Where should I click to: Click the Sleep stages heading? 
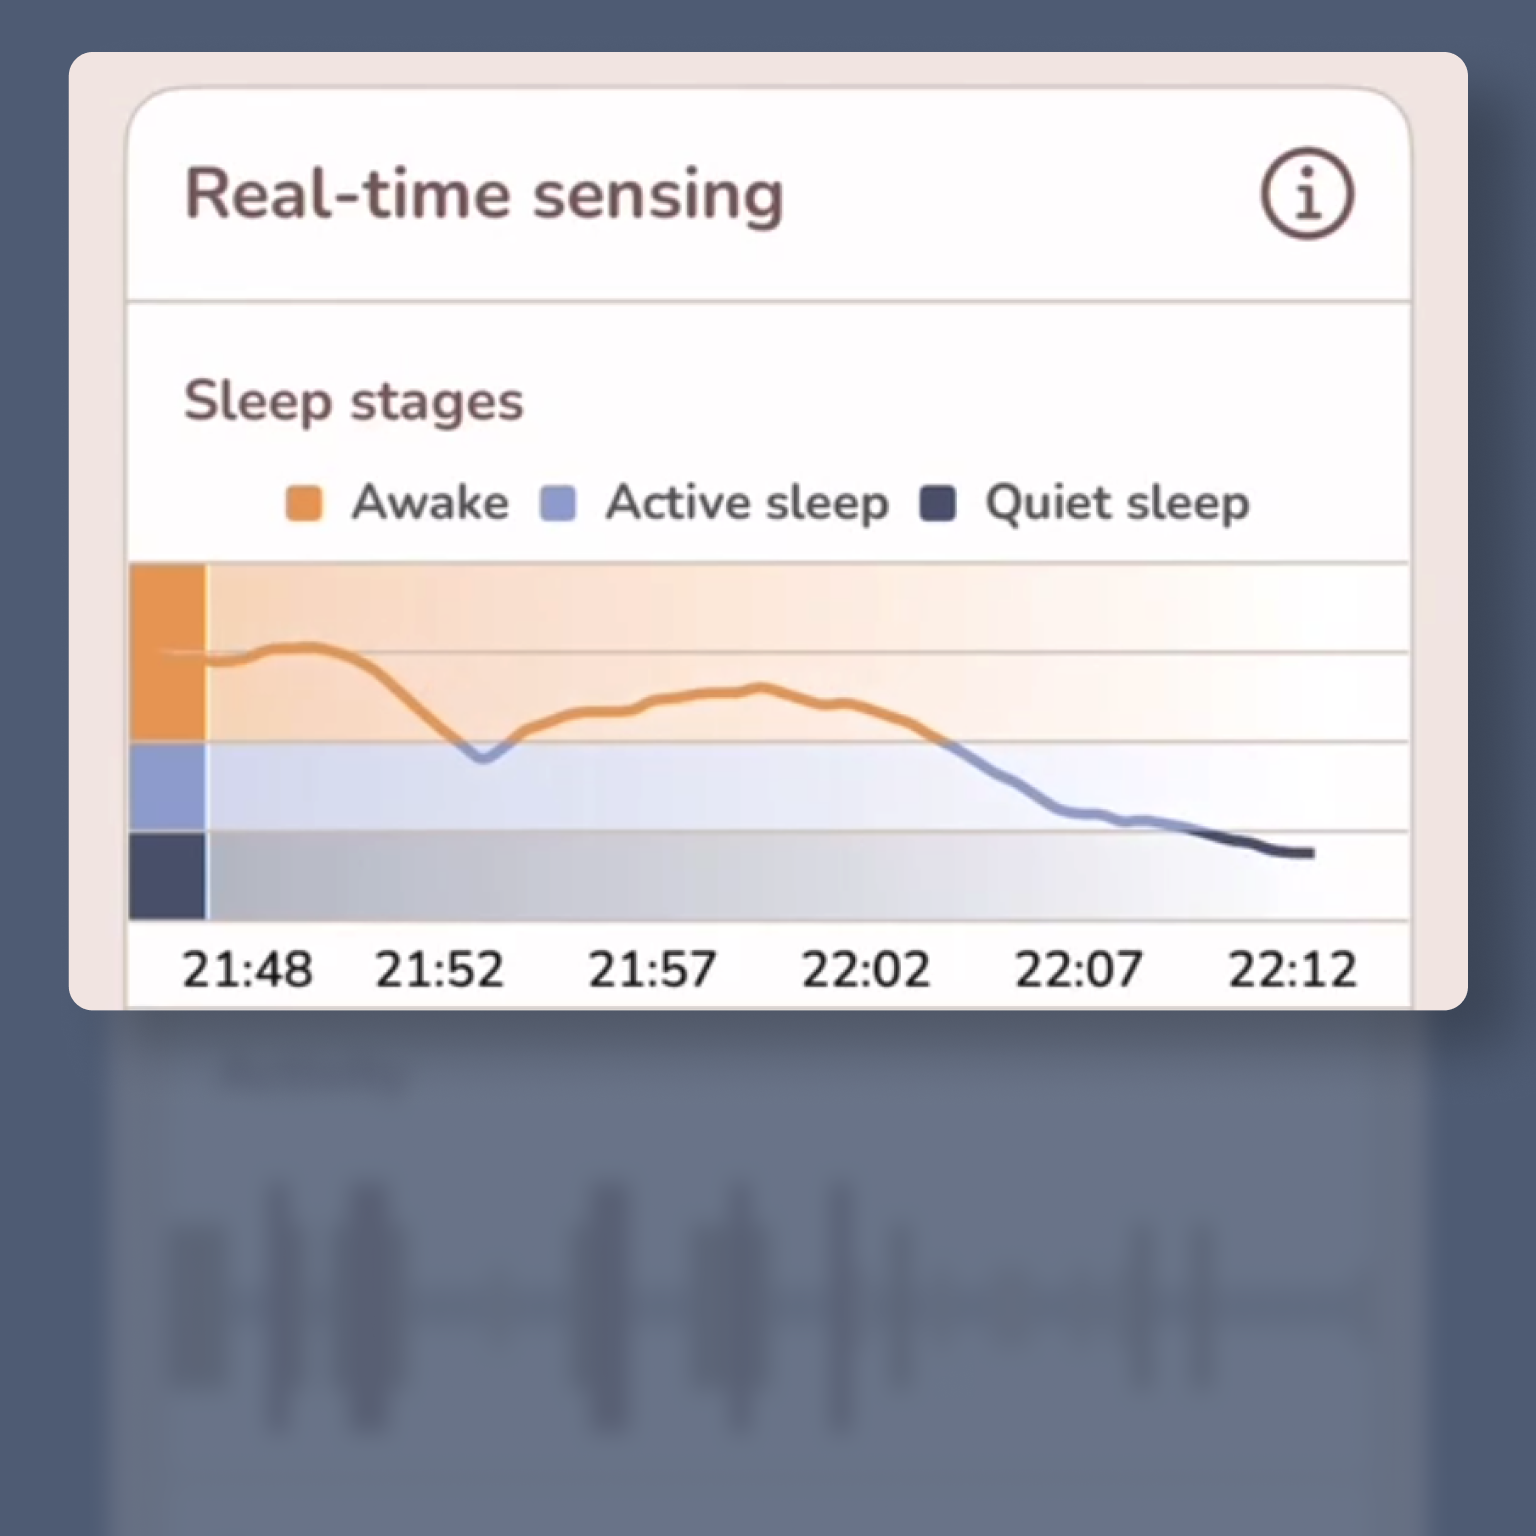tap(353, 402)
